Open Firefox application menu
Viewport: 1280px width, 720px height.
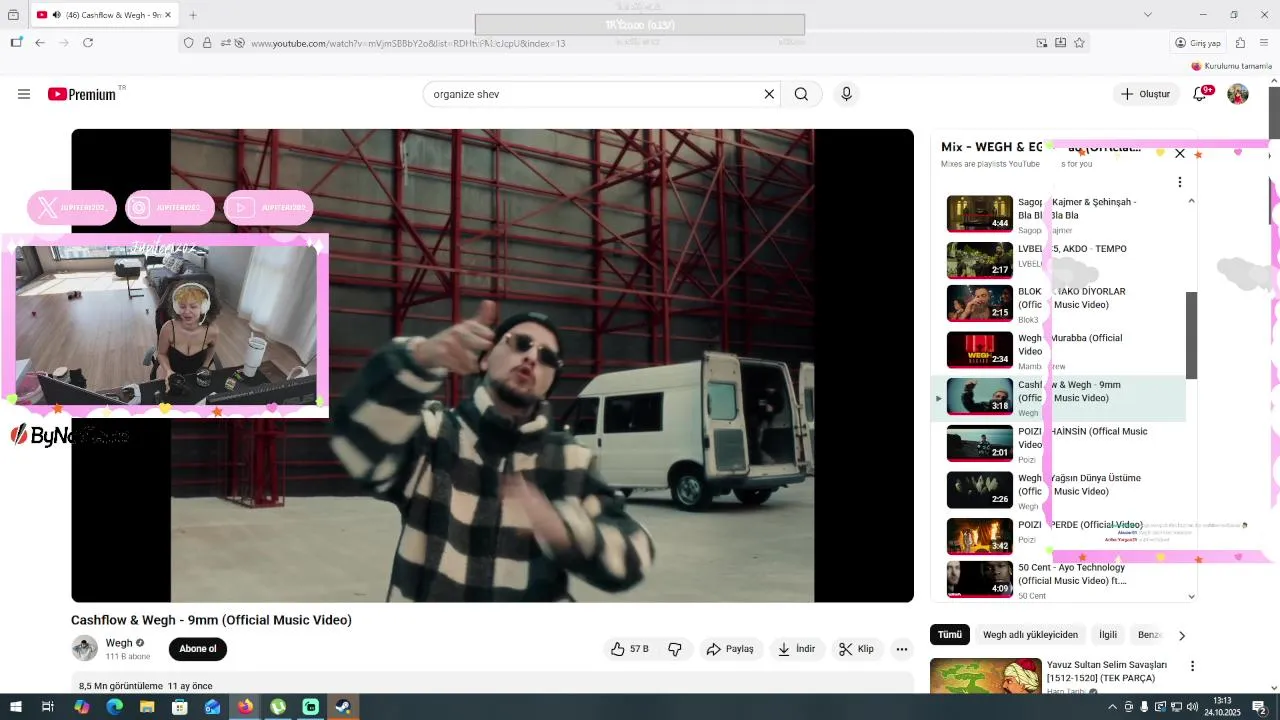[1264, 43]
